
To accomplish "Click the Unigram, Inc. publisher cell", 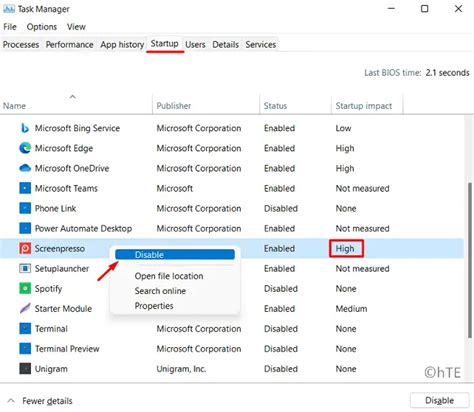I will coord(181,369).
